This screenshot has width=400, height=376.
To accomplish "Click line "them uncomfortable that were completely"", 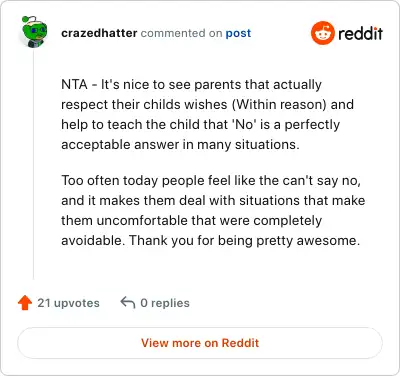I will point(192,221).
